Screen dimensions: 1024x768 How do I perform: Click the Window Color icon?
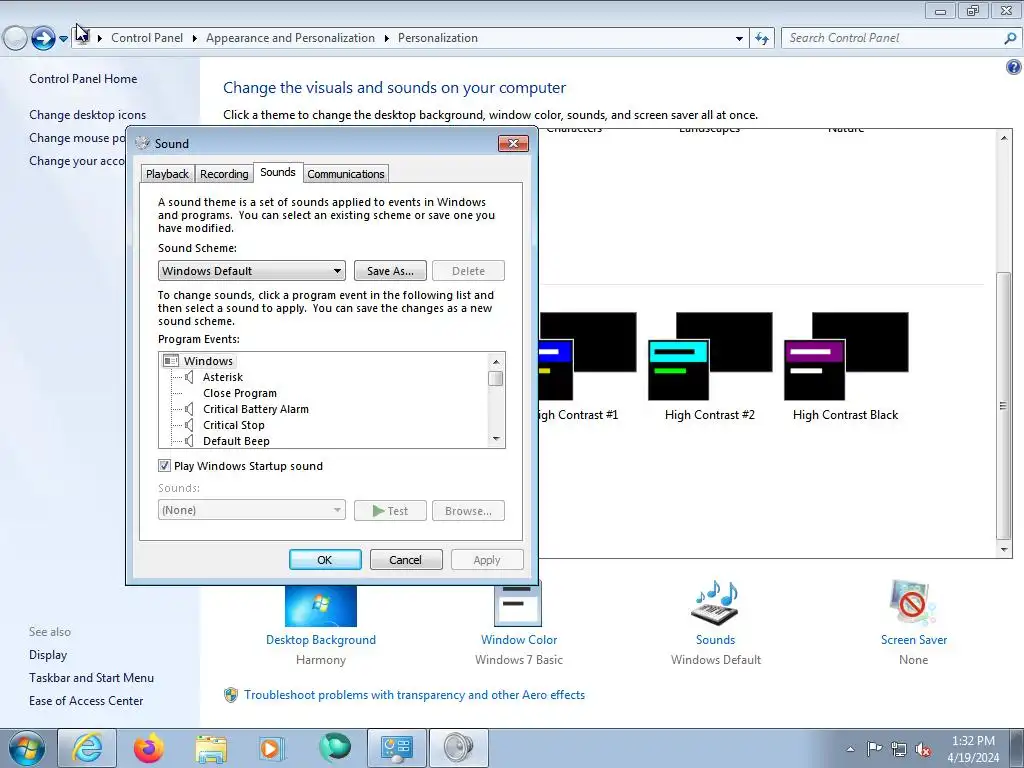pos(518,605)
